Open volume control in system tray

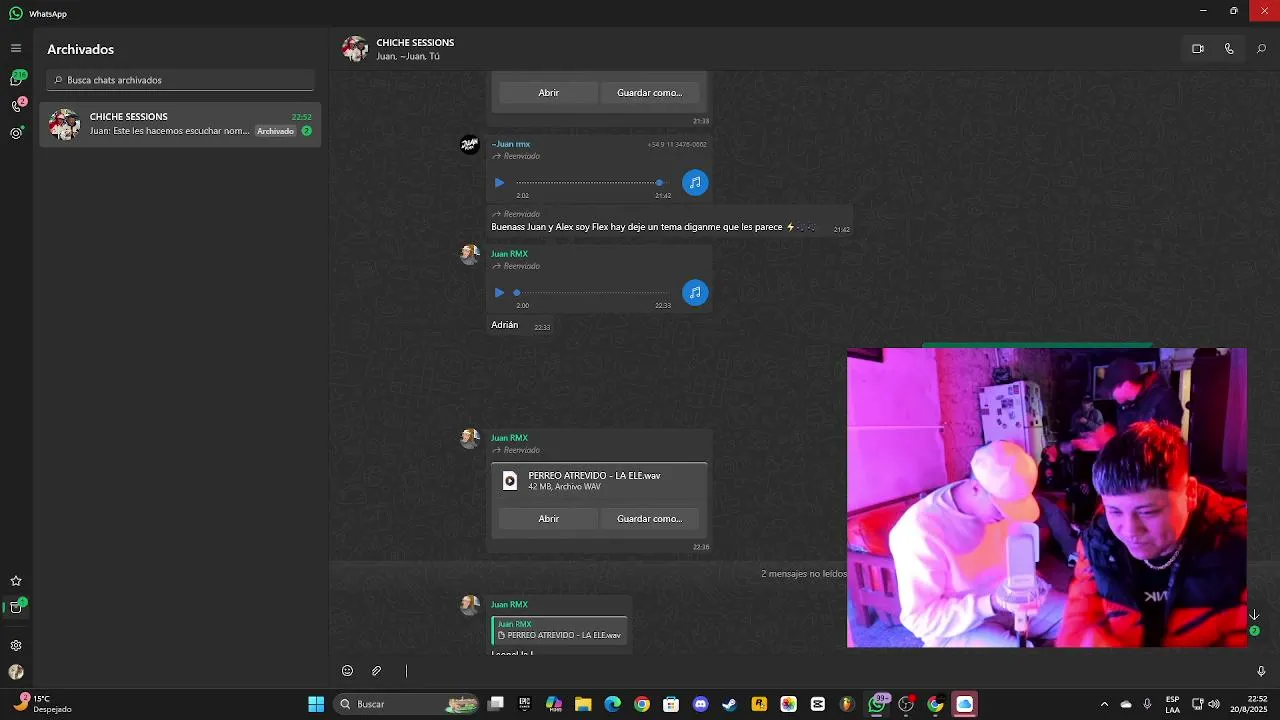click(1214, 704)
